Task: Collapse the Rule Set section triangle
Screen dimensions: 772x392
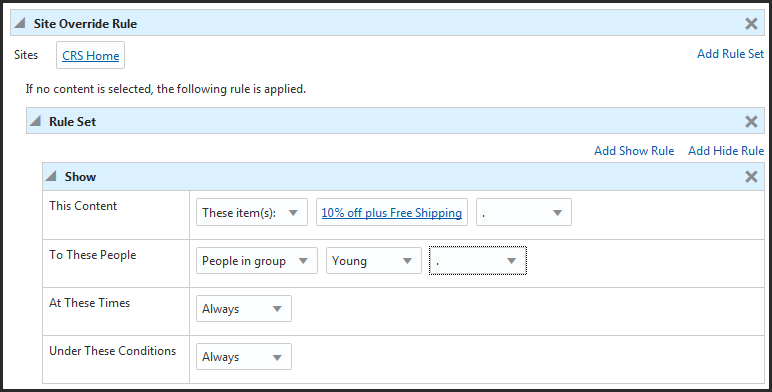Action: pos(35,121)
